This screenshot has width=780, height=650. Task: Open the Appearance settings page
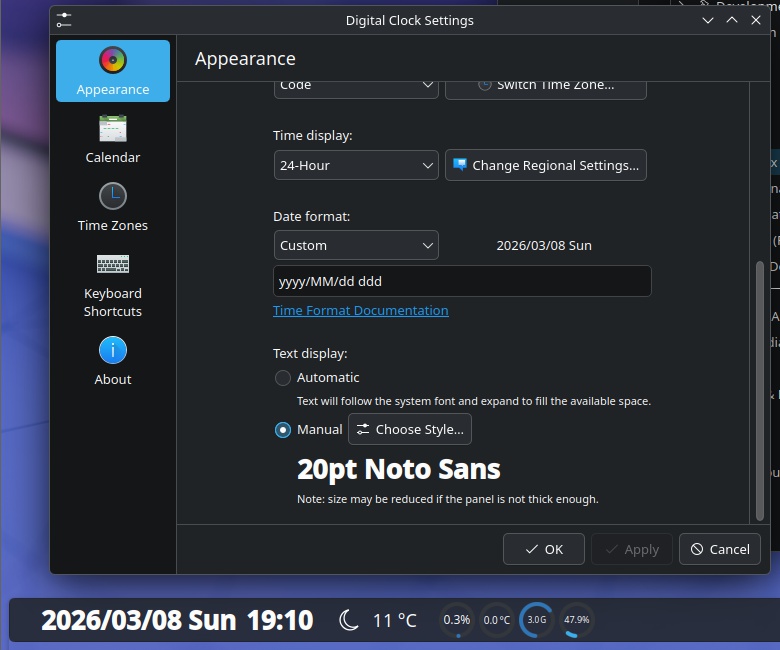(113, 70)
